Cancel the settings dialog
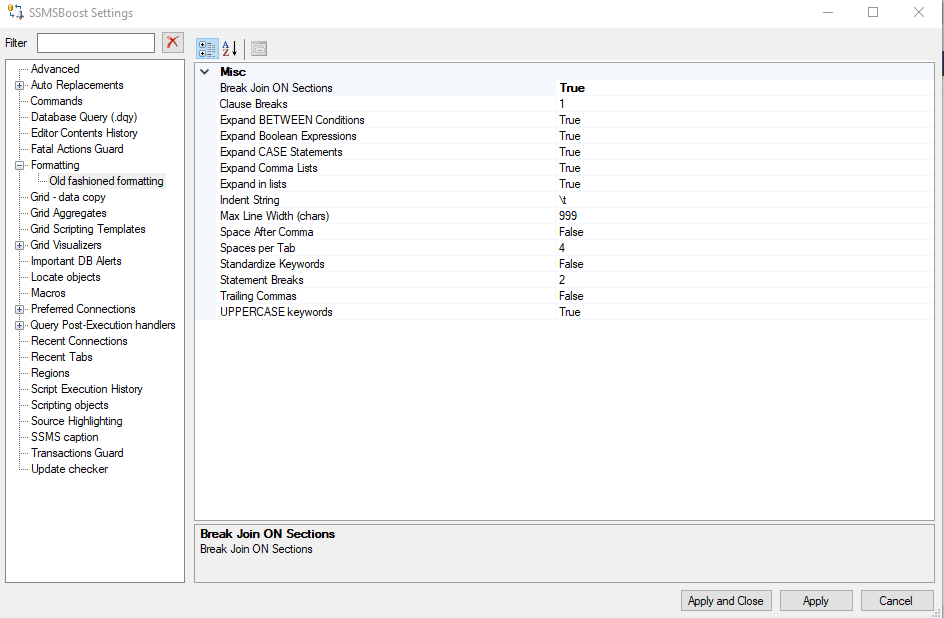This screenshot has height=618, width=944. tap(897, 600)
